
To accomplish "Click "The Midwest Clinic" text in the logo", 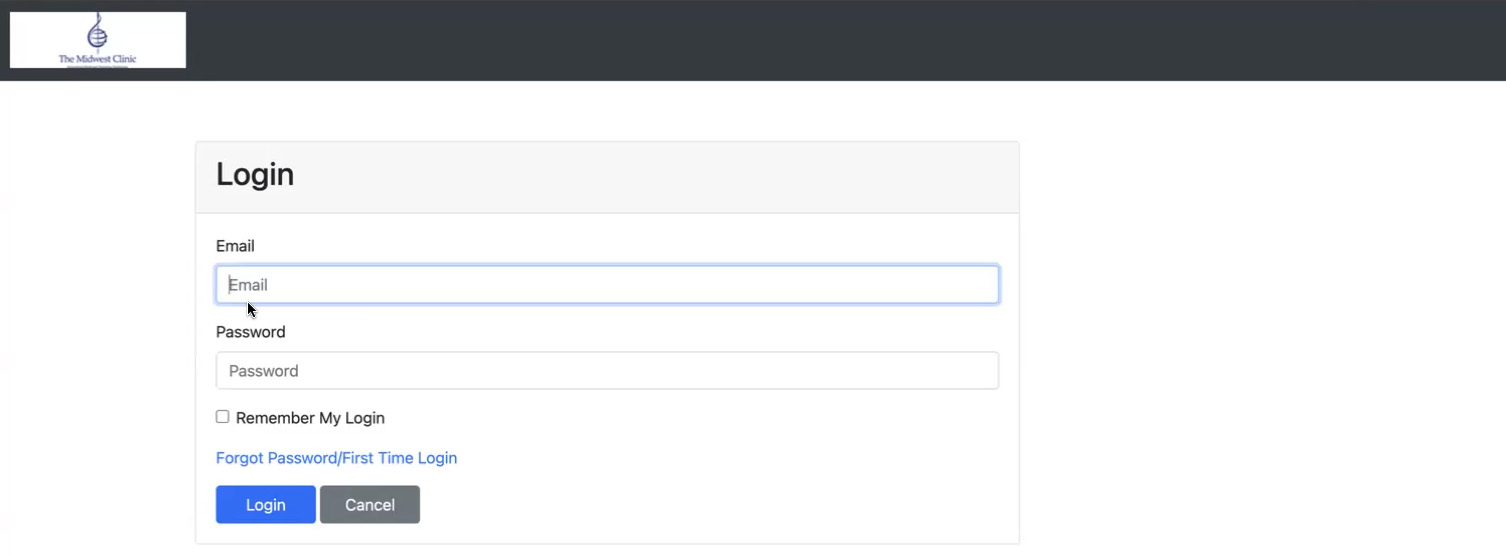I will click(97, 59).
